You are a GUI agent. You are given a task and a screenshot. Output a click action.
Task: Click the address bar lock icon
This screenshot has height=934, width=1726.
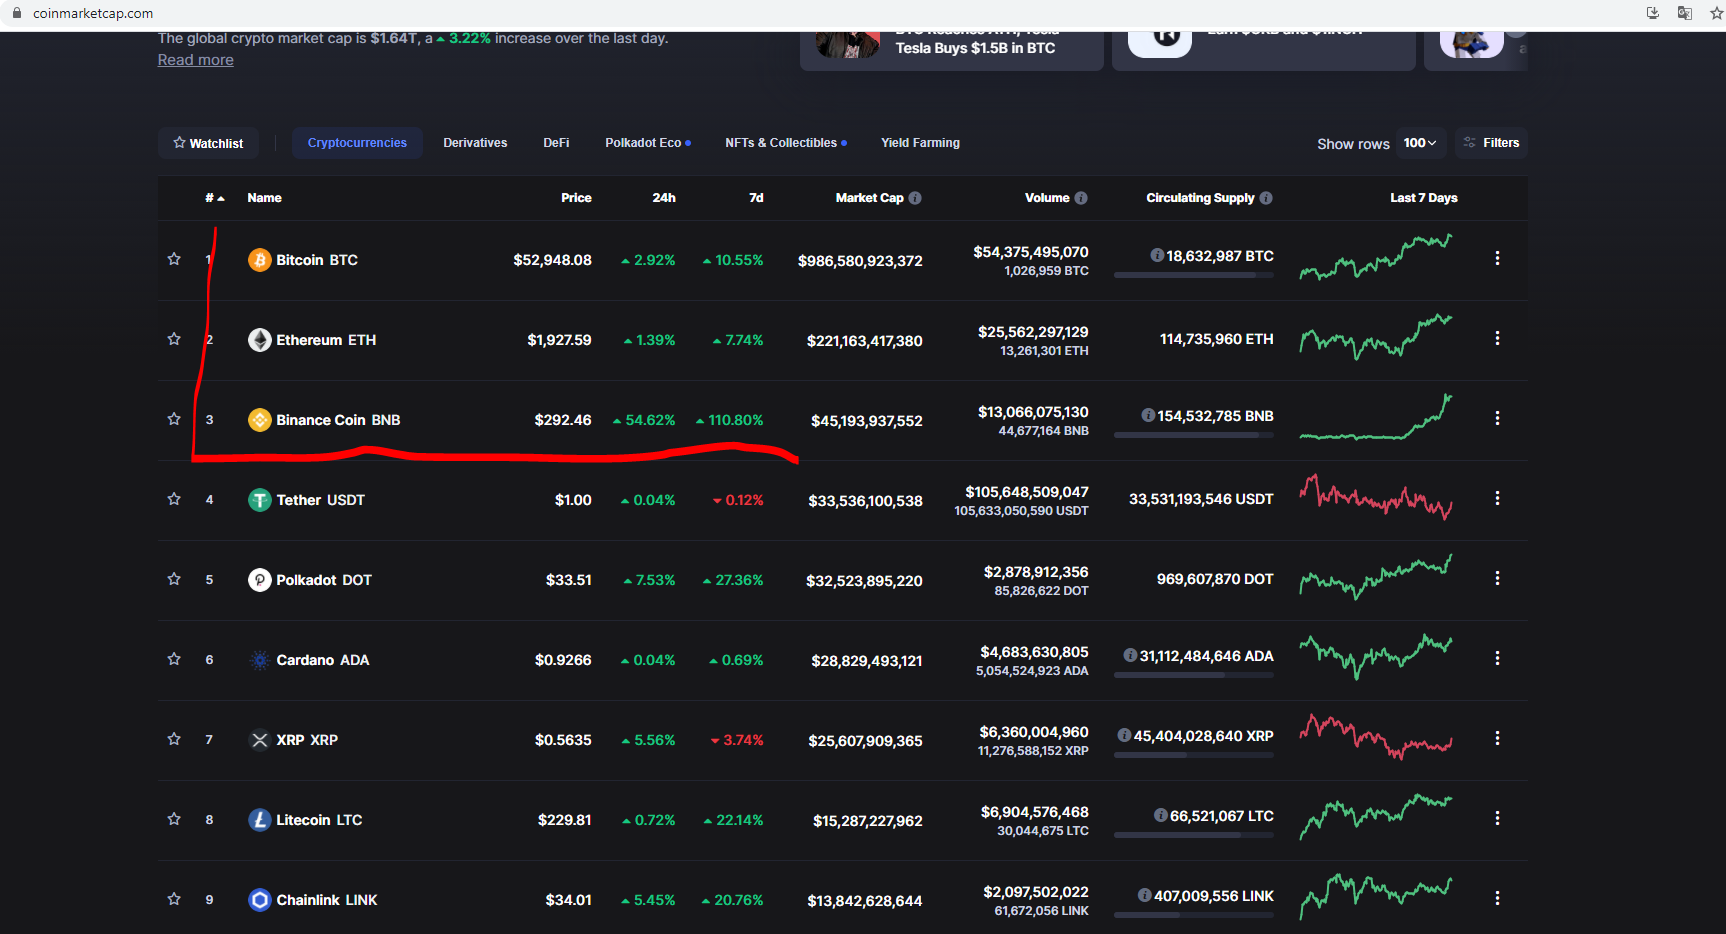click(x=16, y=13)
